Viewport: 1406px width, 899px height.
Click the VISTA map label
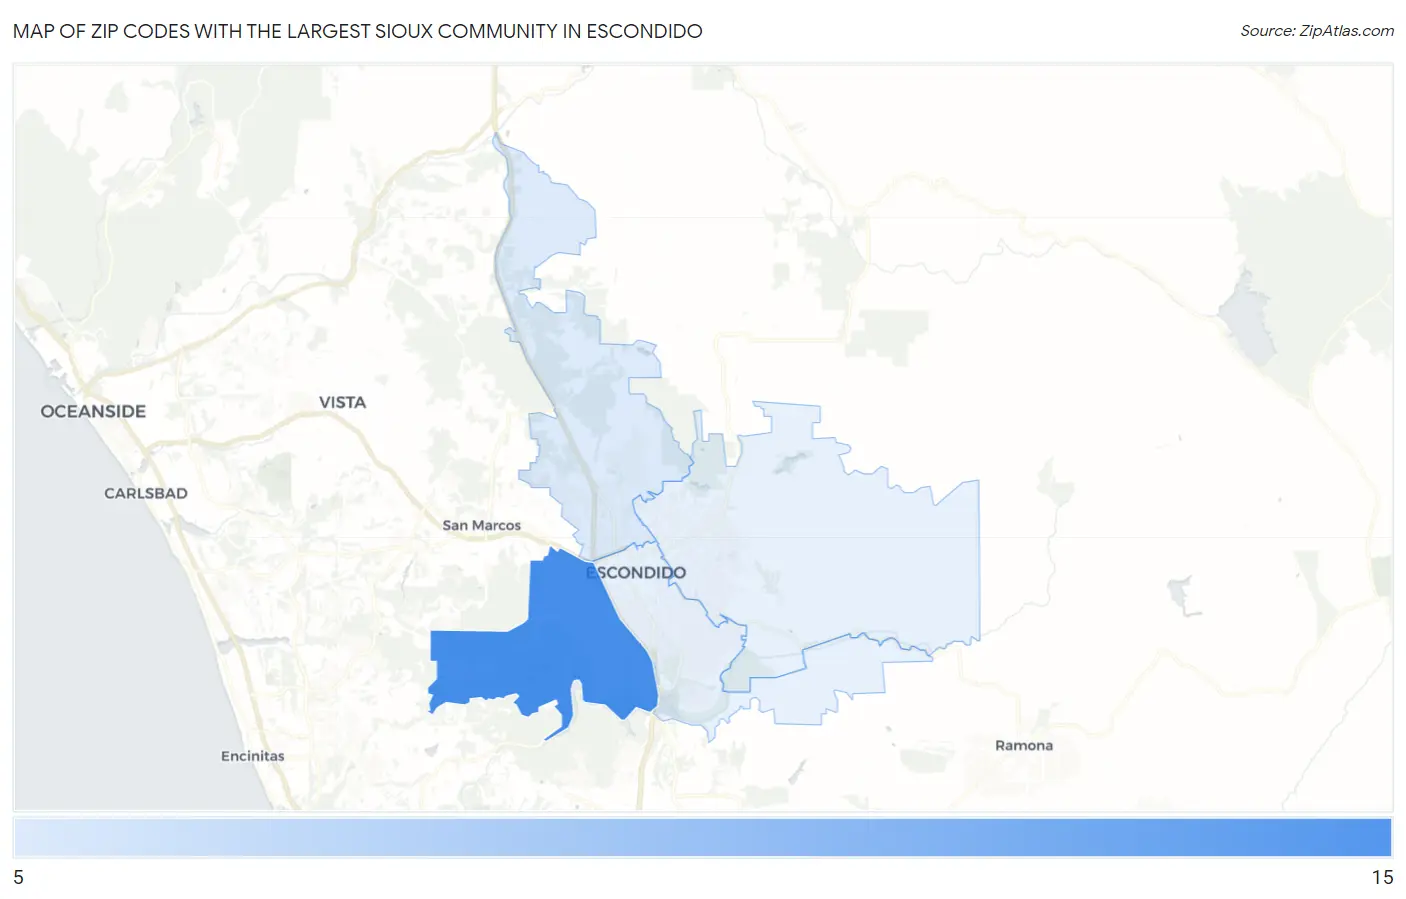[x=342, y=402]
